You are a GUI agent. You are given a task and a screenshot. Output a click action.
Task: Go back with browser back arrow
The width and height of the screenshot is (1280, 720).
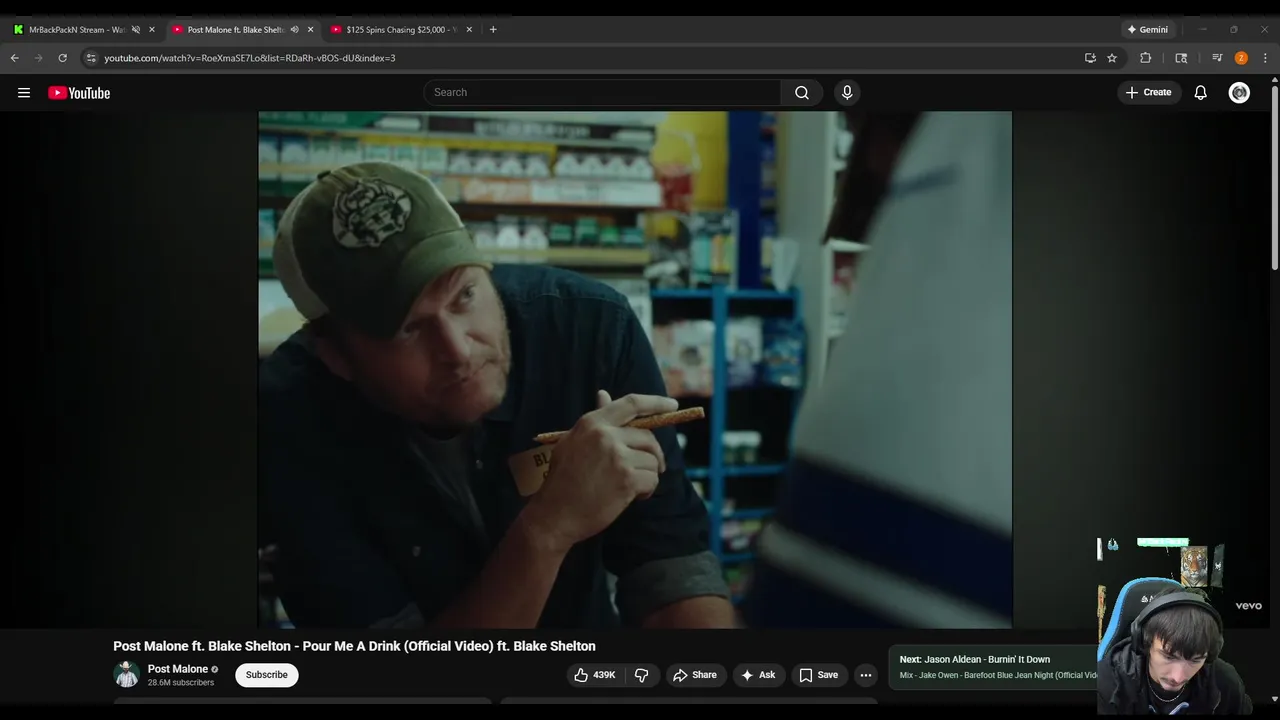coord(15,58)
